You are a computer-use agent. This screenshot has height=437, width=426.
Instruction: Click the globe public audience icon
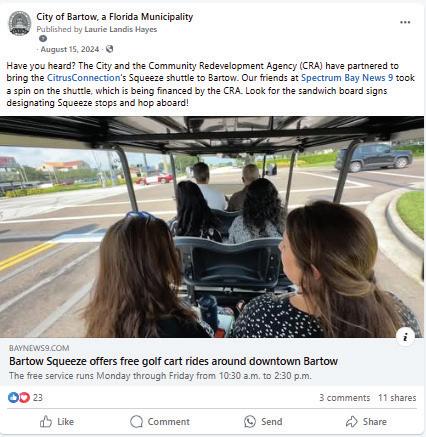point(109,49)
